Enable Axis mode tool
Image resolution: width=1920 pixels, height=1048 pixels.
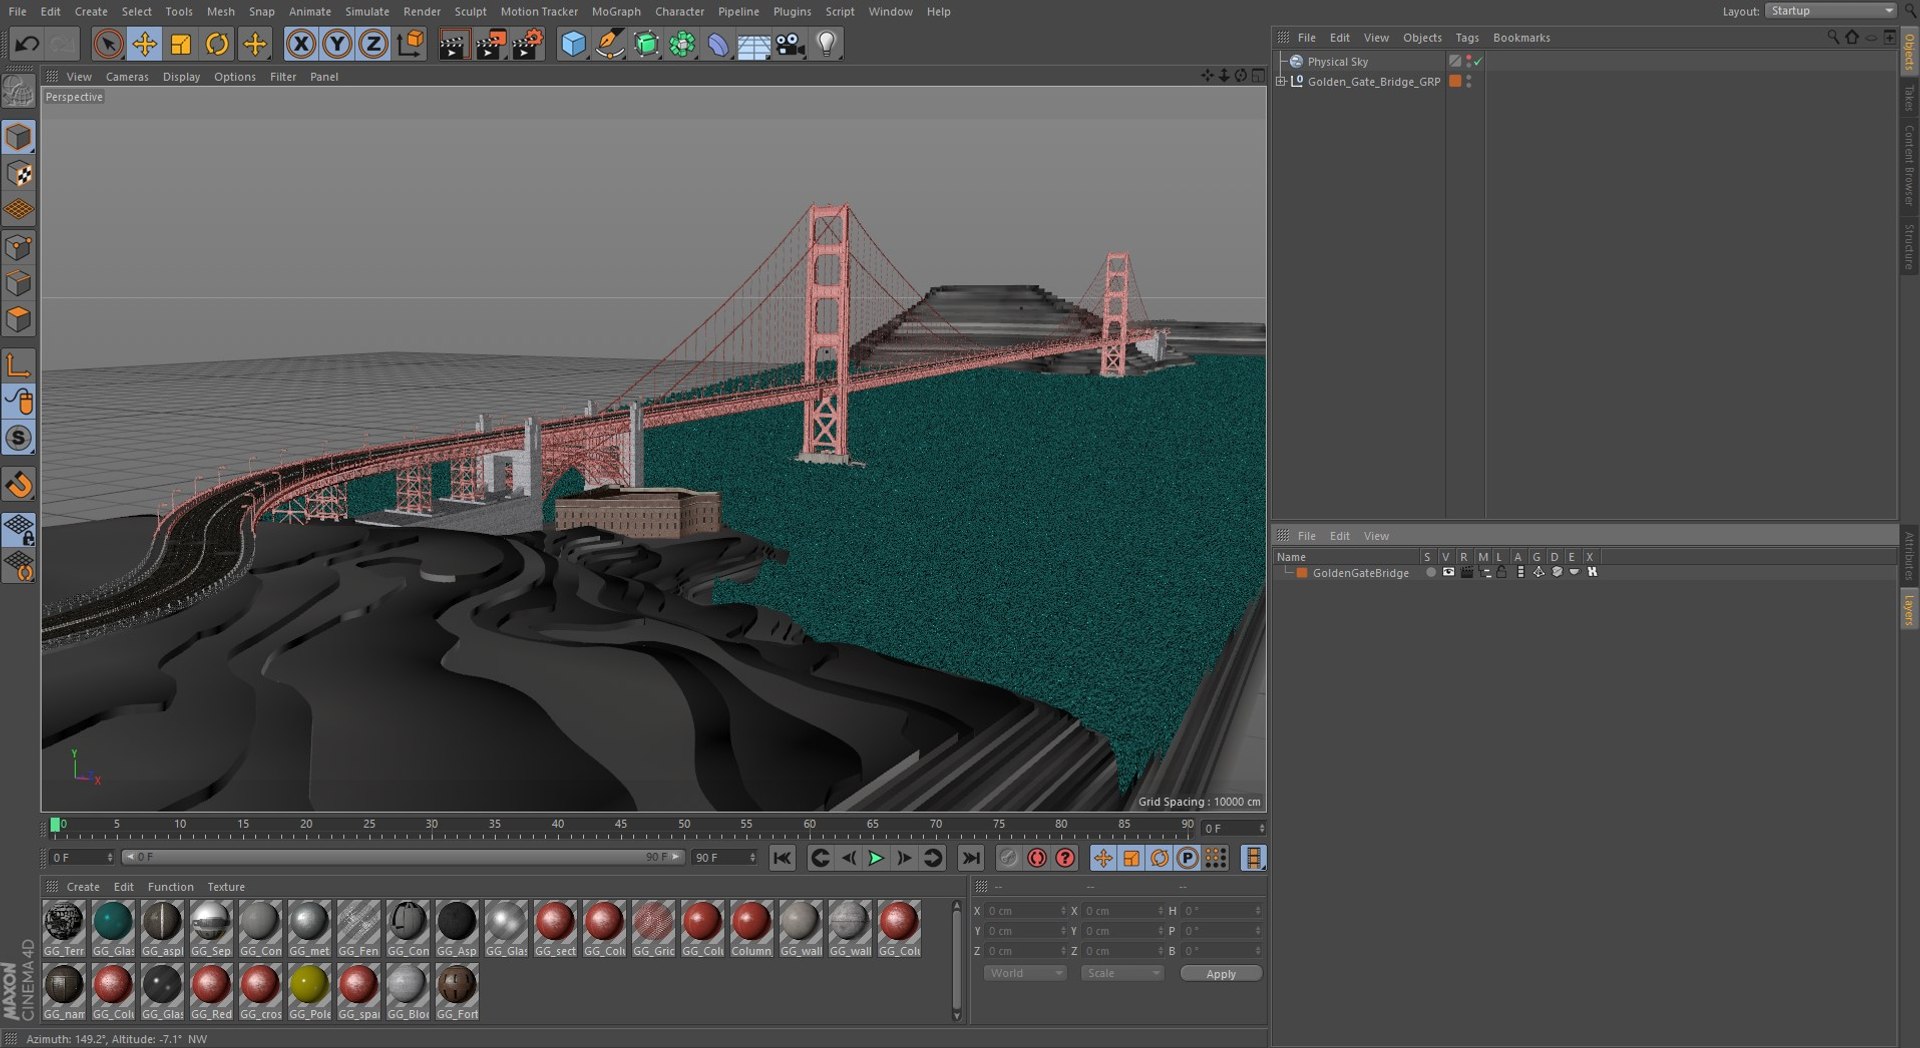coord(19,365)
